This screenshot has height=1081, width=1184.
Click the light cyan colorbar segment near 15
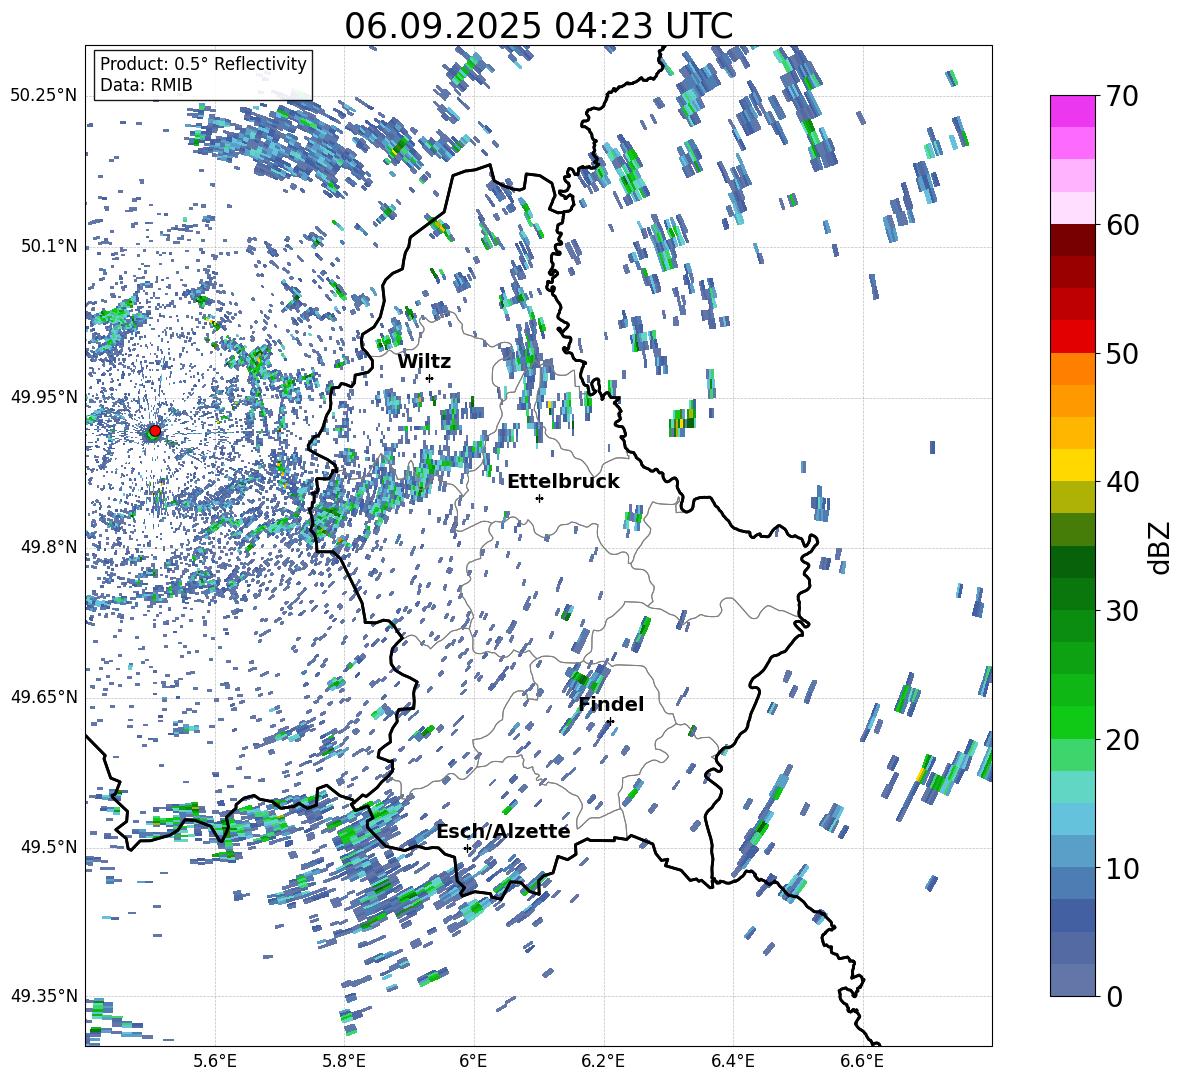[1072, 787]
